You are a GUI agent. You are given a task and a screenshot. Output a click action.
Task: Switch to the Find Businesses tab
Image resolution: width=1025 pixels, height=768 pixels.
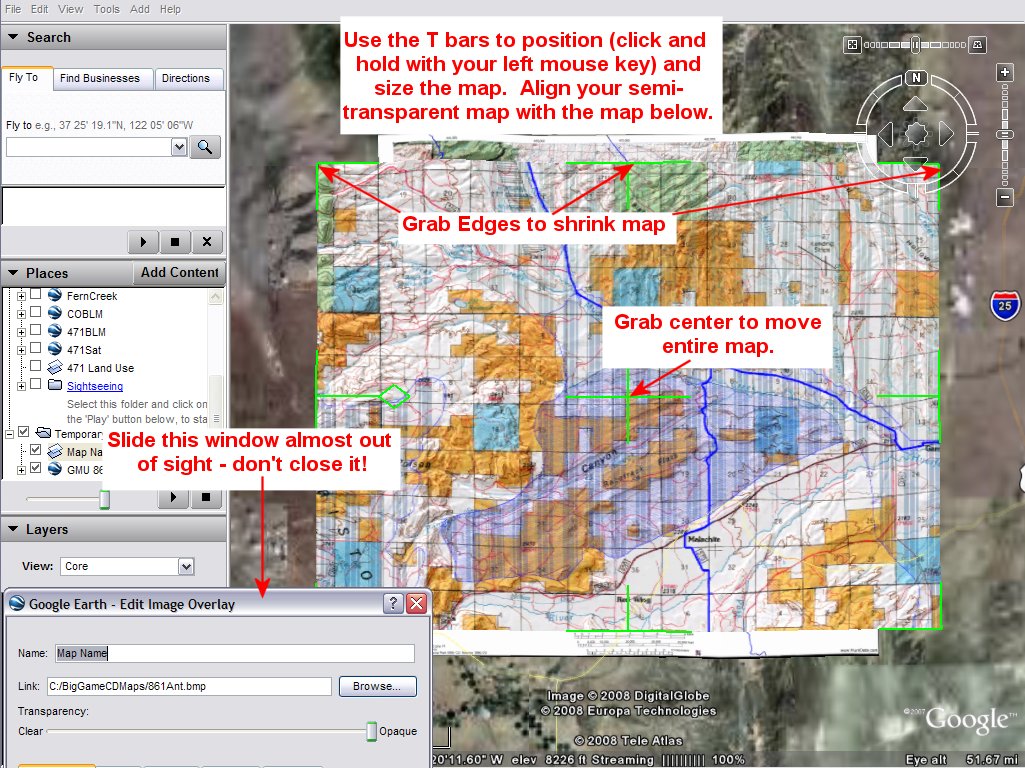tap(100, 78)
